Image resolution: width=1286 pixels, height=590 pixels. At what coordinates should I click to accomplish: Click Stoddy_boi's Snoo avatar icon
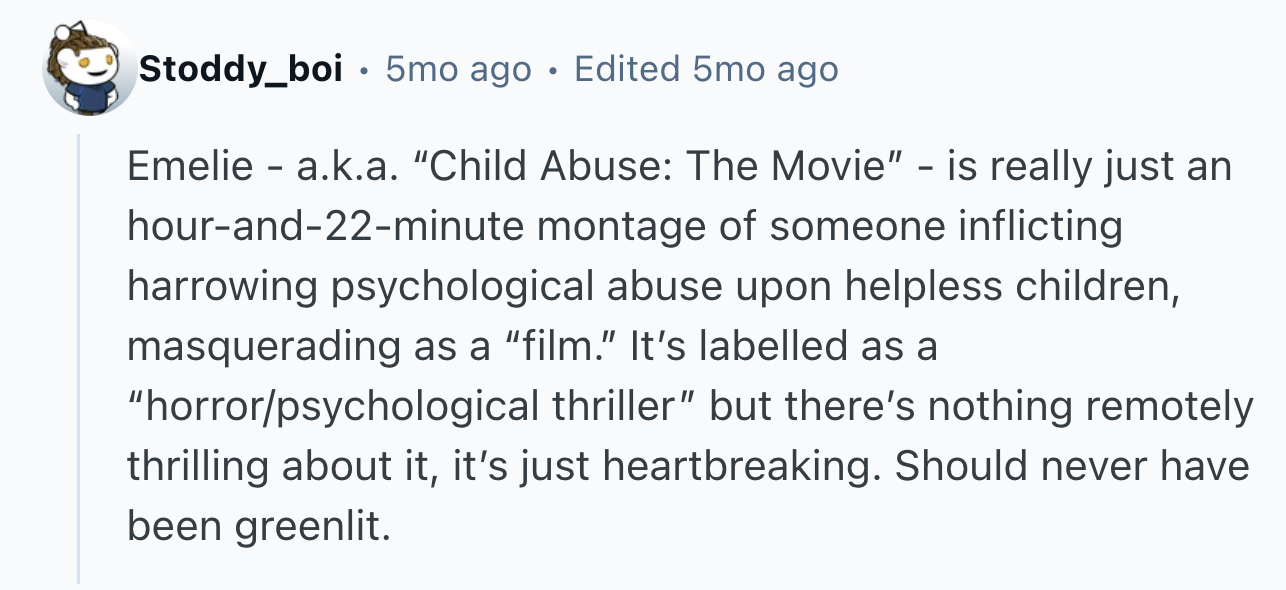[x=91, y=68]
